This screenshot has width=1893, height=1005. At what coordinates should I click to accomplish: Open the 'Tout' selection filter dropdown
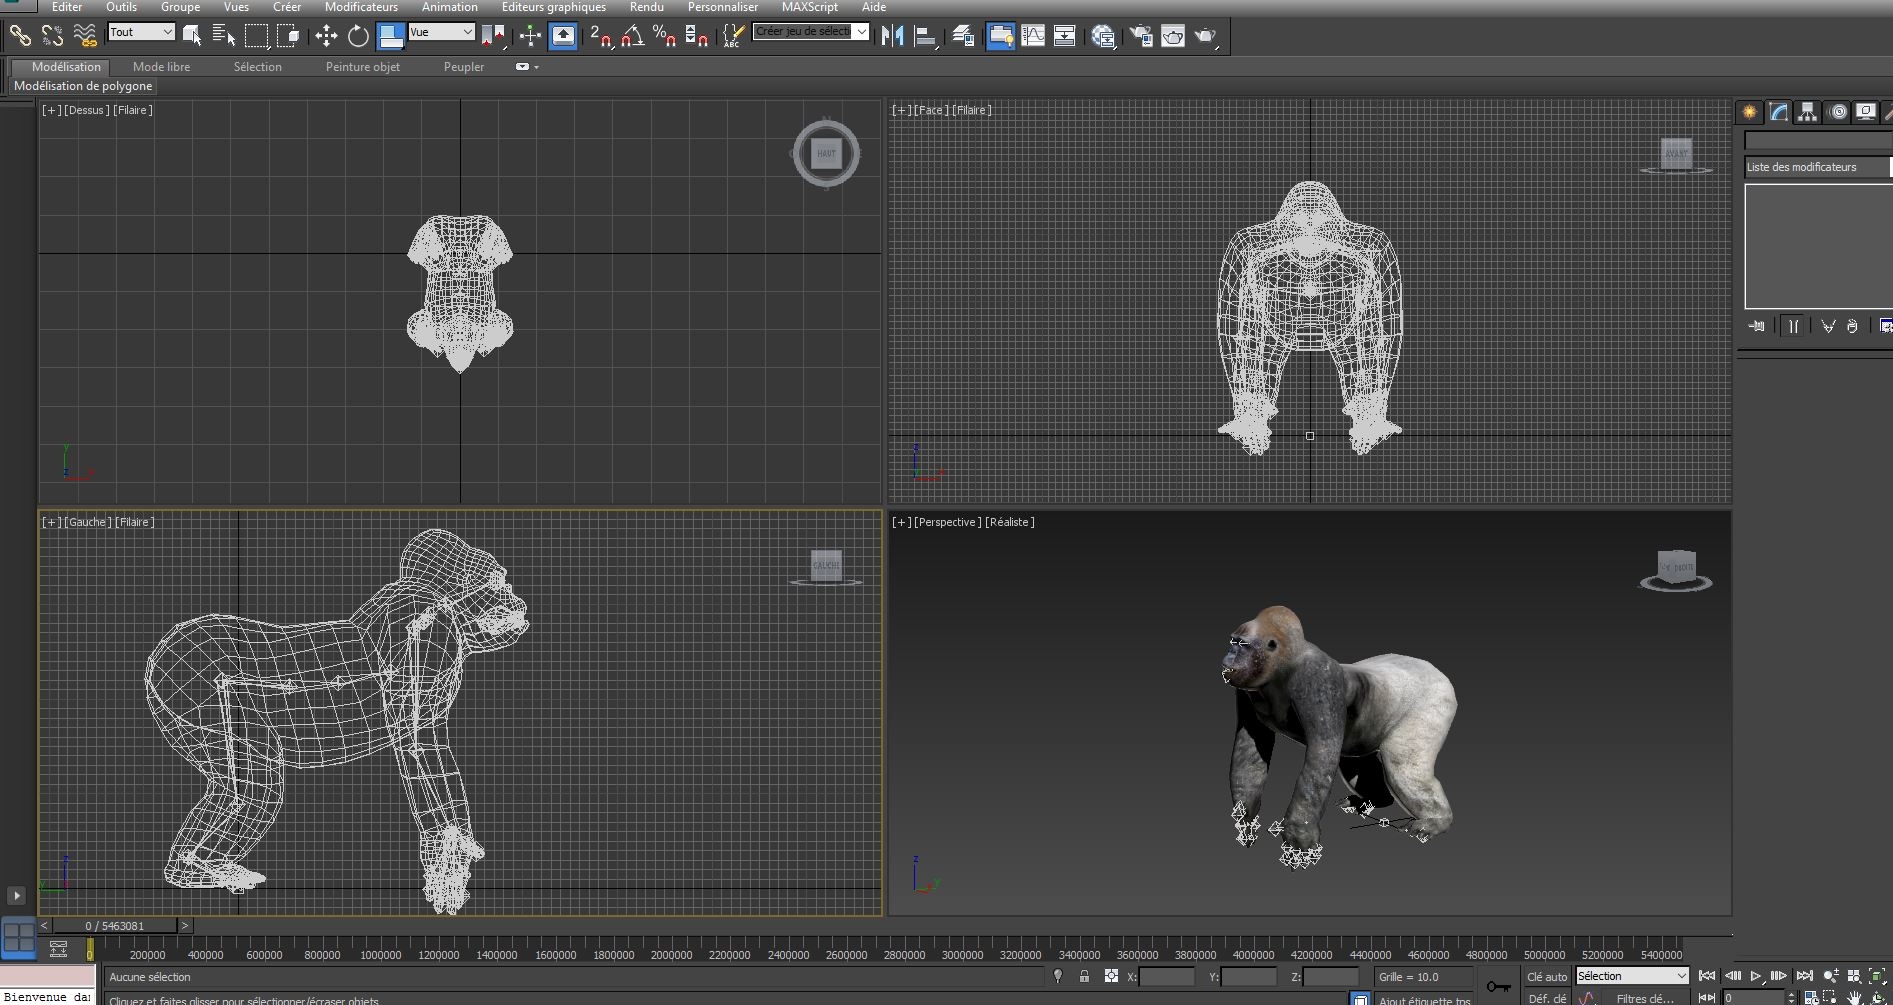click(141, 32)
